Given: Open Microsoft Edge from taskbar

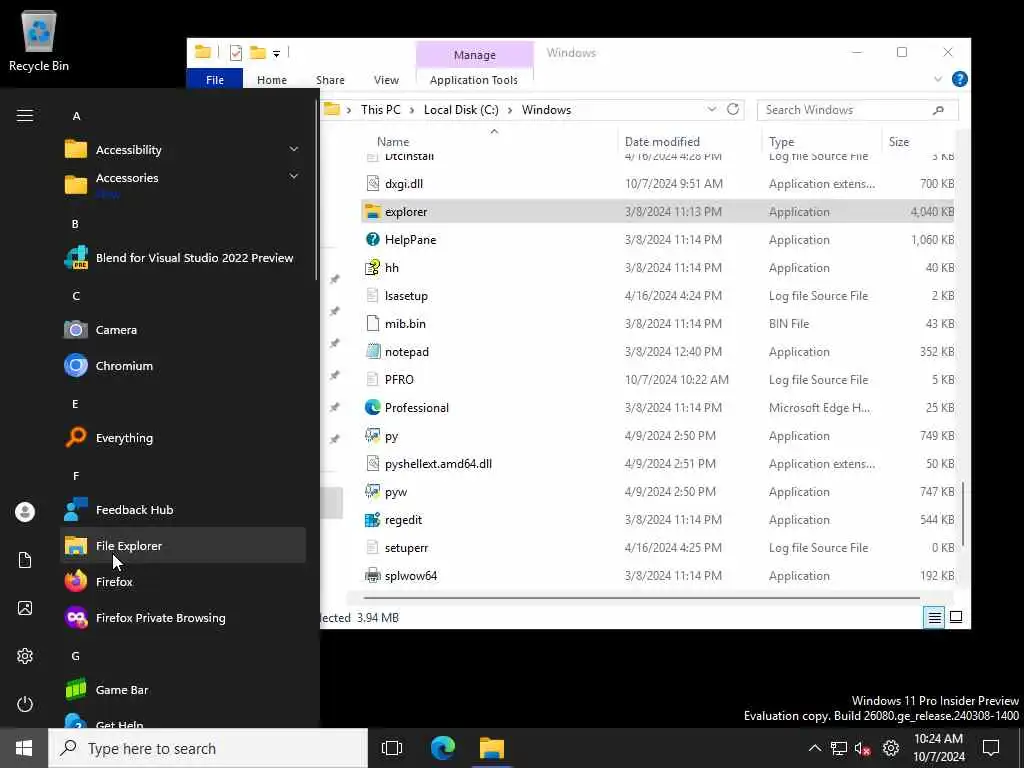Looking at the screenshot, I should 443,748.
